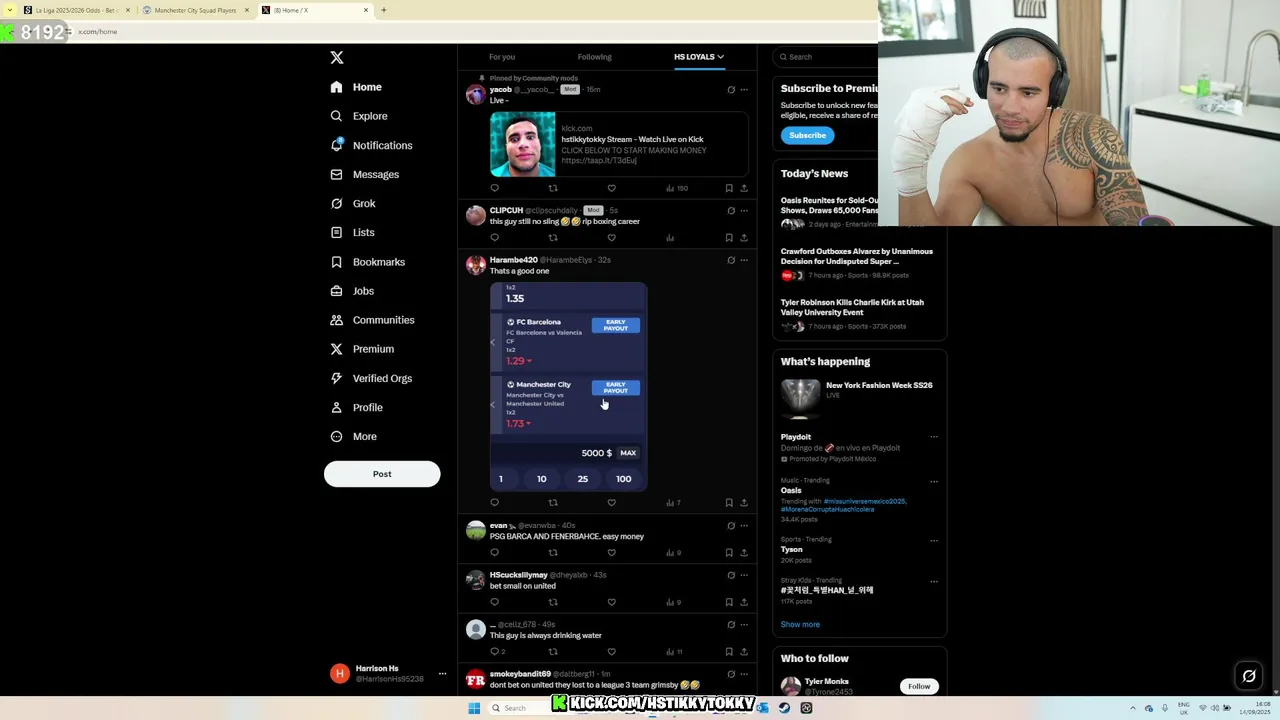Image resolution: width=1280 pixels, height=720 pixels.
Task: Like the 'bet small on united' post
Action: 611,602
